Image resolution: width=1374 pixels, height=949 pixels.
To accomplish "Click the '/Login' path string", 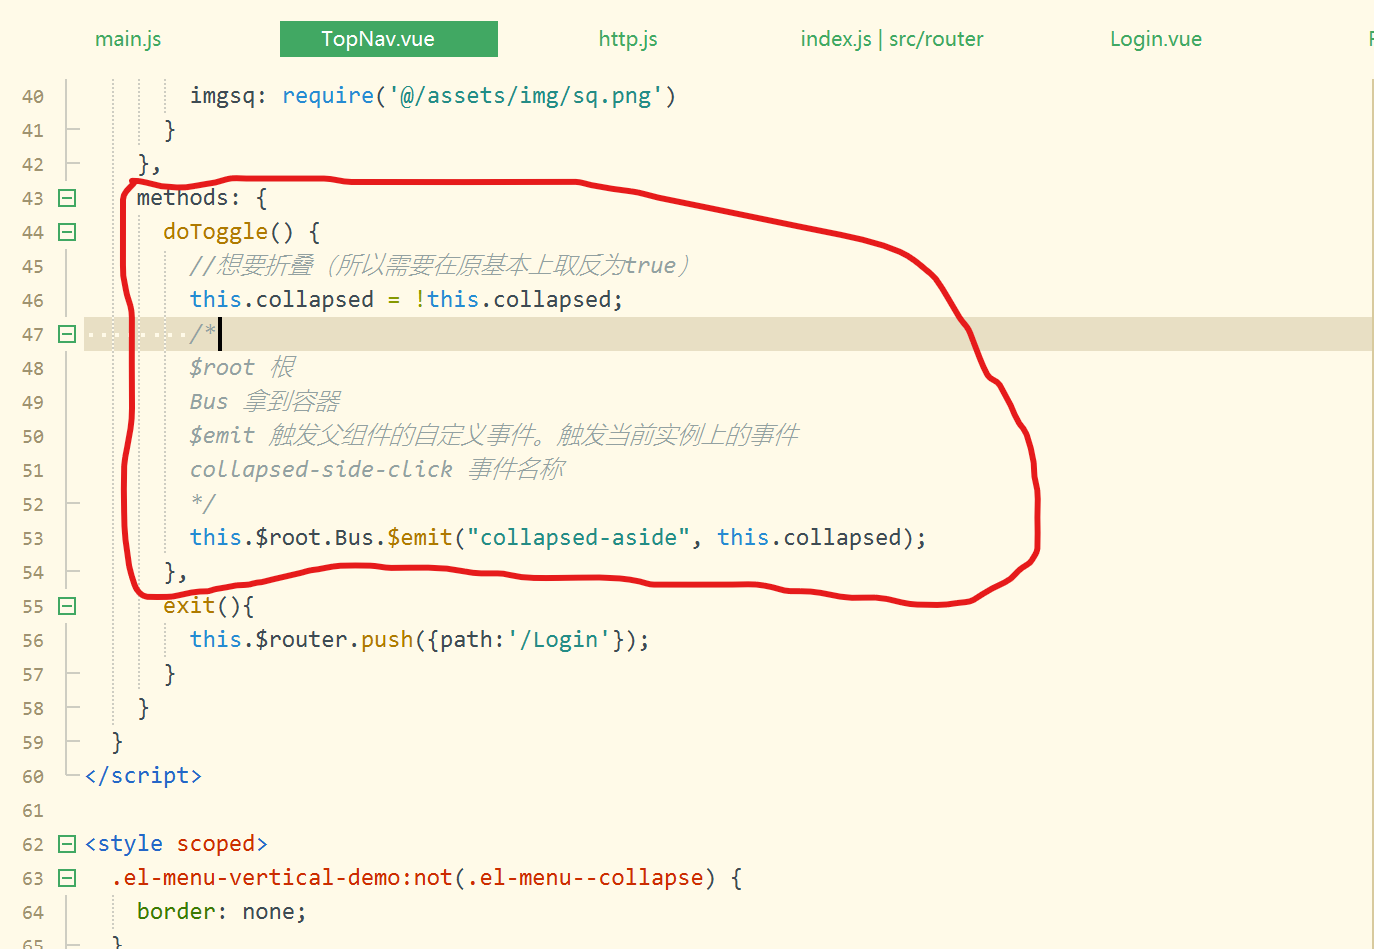I will tap(559, 640).
